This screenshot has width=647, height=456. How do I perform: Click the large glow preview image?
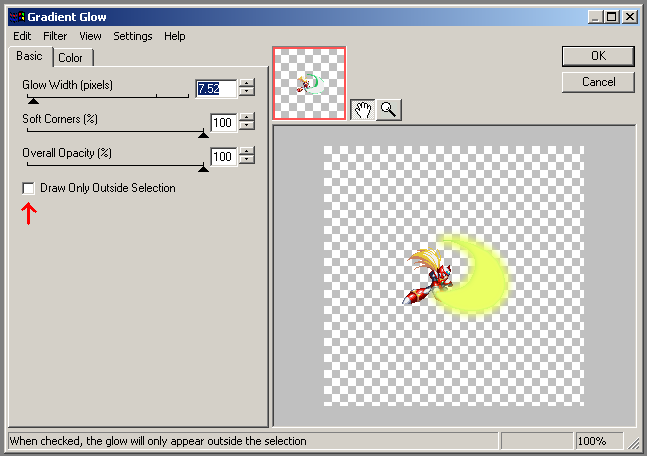pyautogui.click(x=454, y=276)
